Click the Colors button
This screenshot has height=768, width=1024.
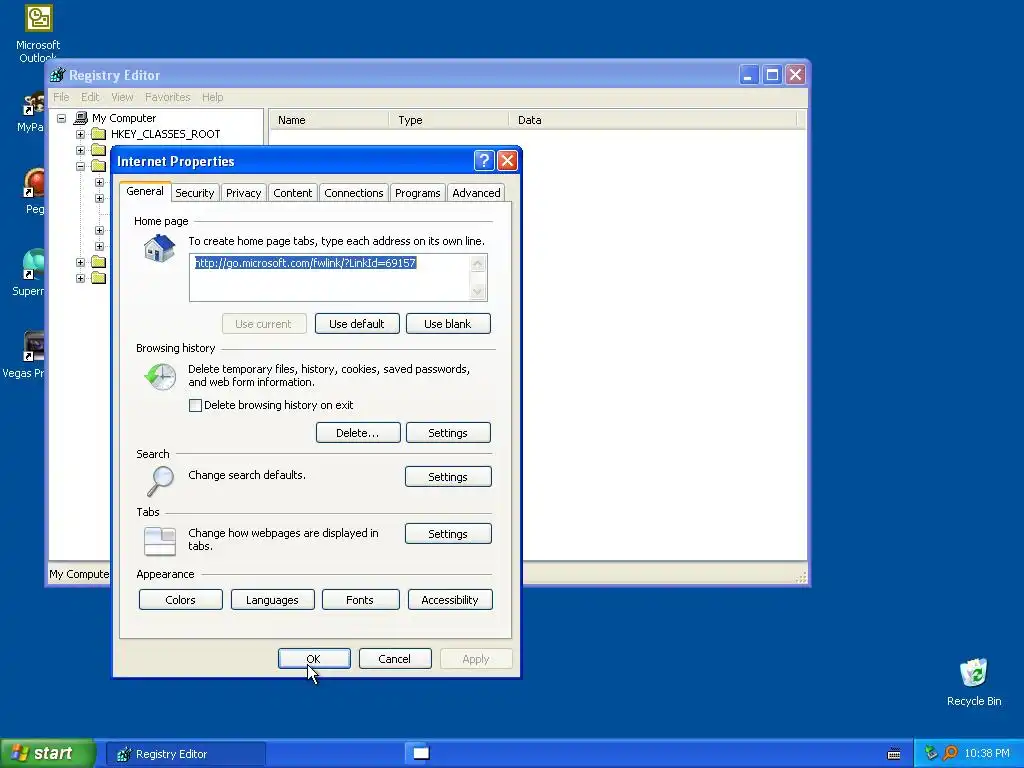(180, 600)
